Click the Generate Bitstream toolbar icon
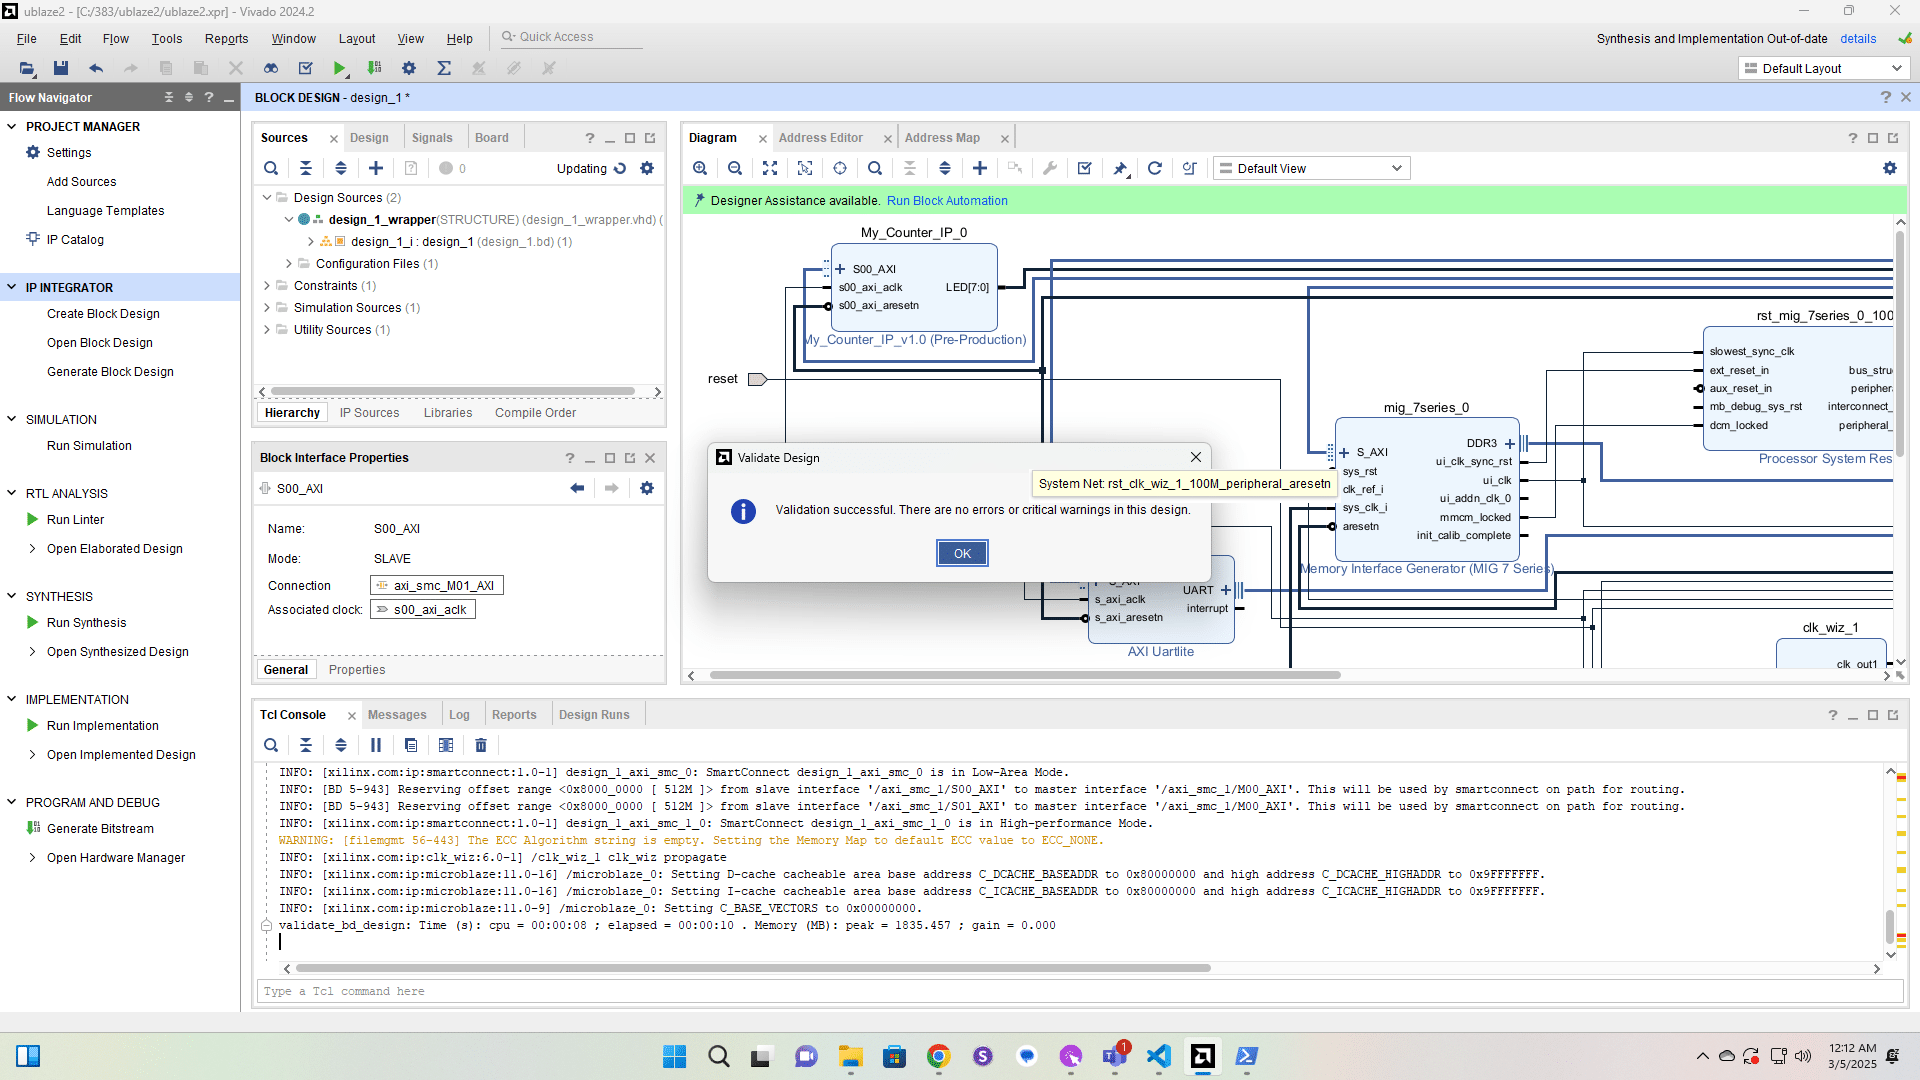This screenshot has width=1920, height=1080. pyautogui.click(x=374, y=68)
